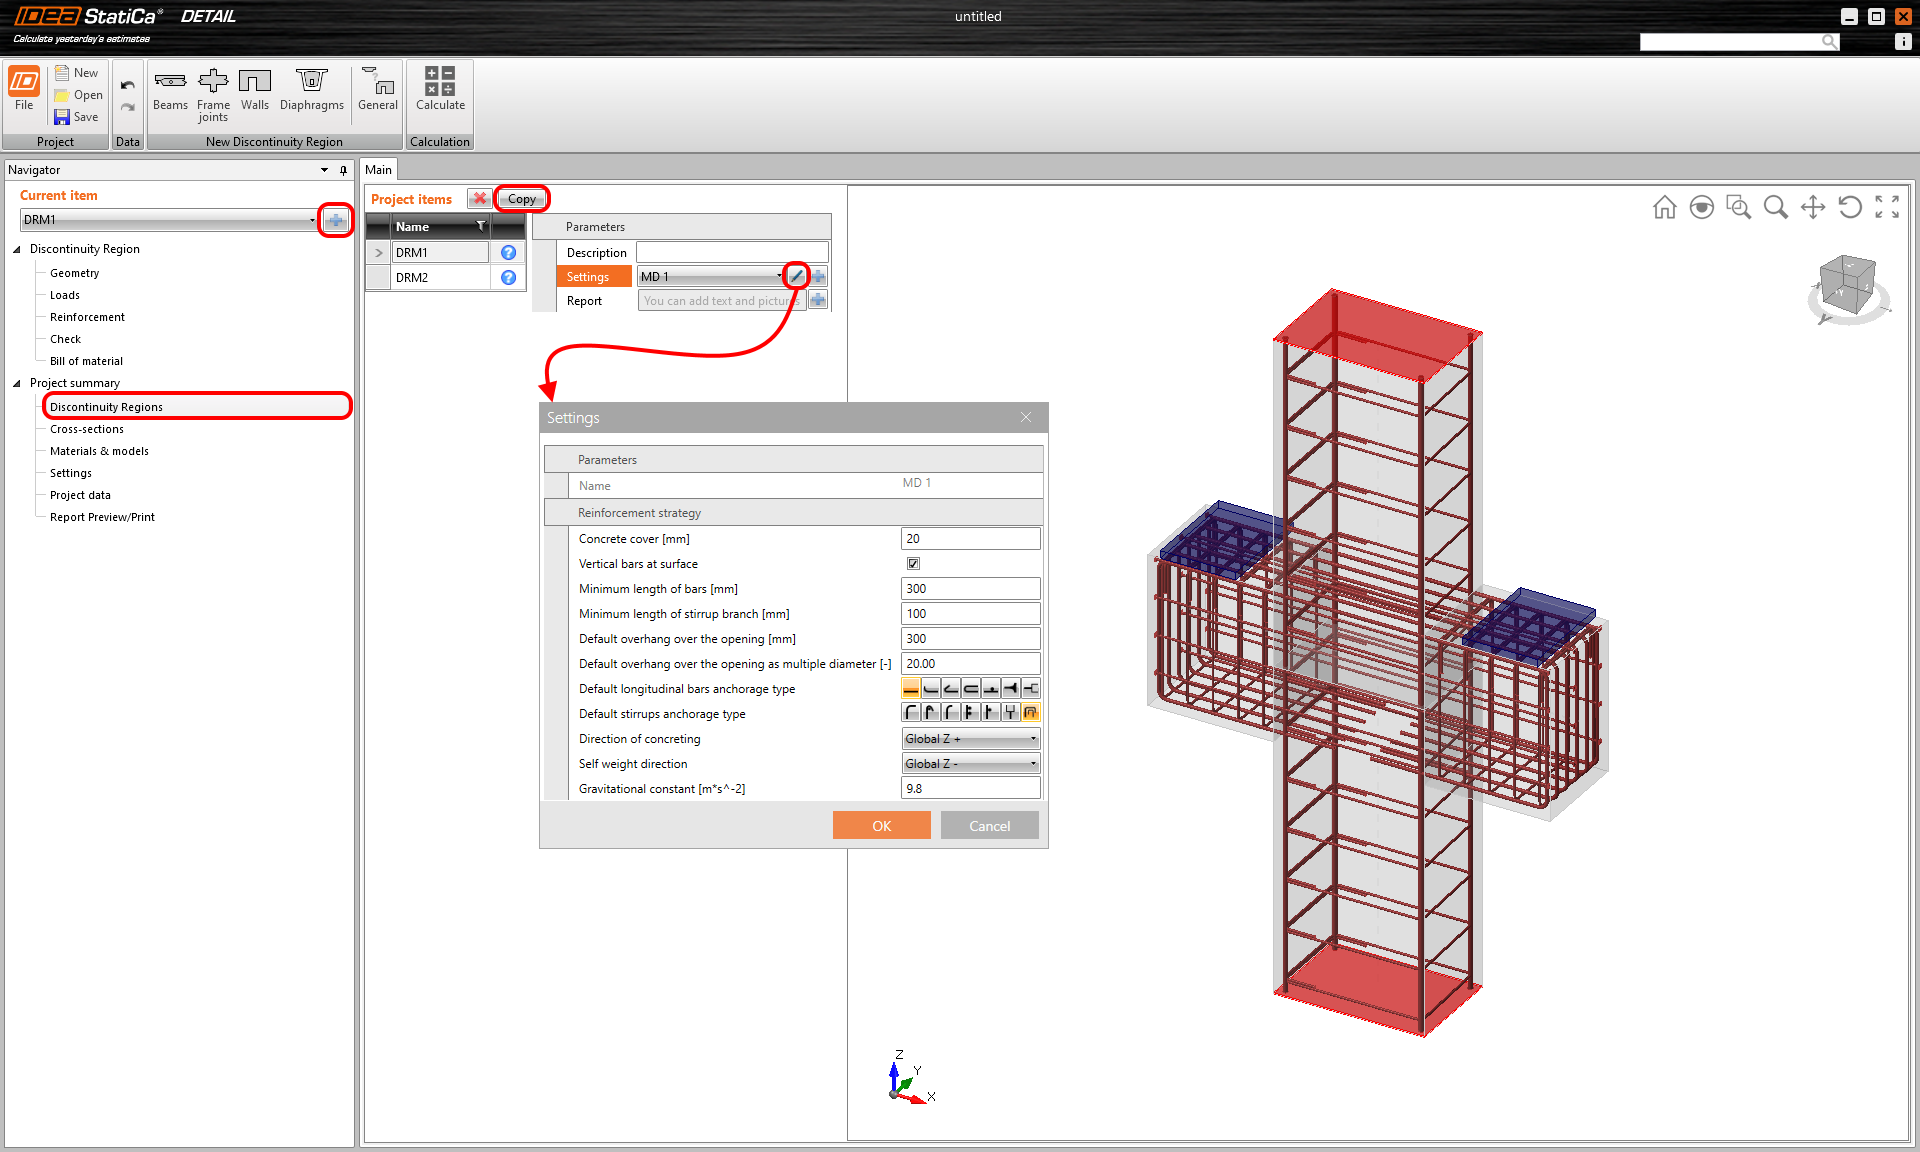Open the Settings edit pencil icon
Image resolution: width=1920 pixels, height=1152 pixels.
796,276
